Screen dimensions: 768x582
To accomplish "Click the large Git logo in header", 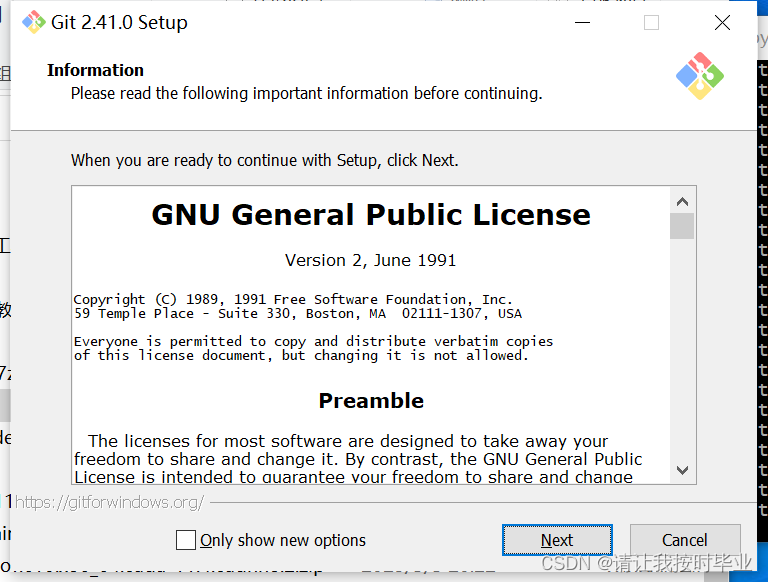I will click(x=700, y=76).
